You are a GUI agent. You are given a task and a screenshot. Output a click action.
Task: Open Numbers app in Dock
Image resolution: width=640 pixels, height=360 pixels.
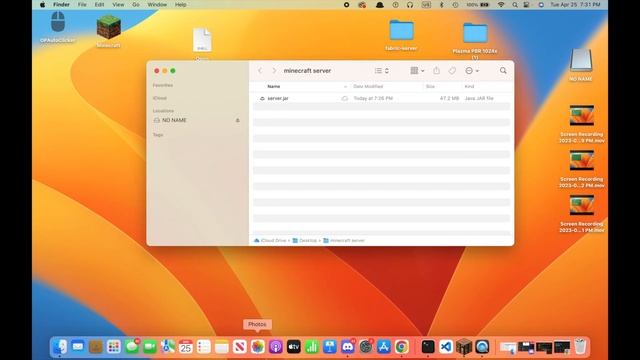311,347
